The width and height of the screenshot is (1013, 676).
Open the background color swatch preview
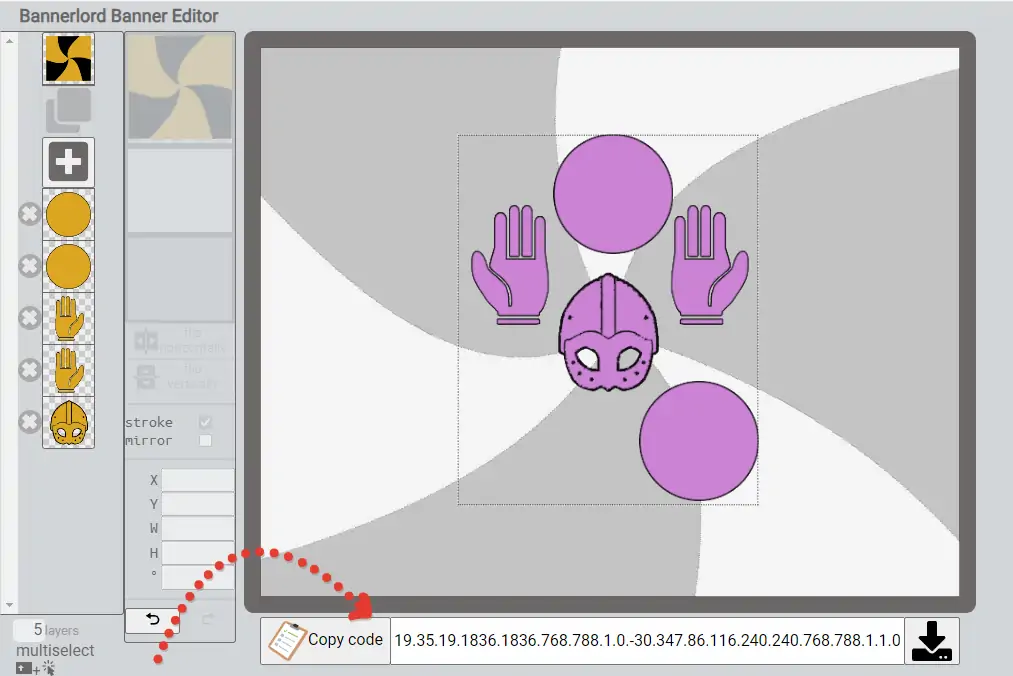(x=180, y=88)
